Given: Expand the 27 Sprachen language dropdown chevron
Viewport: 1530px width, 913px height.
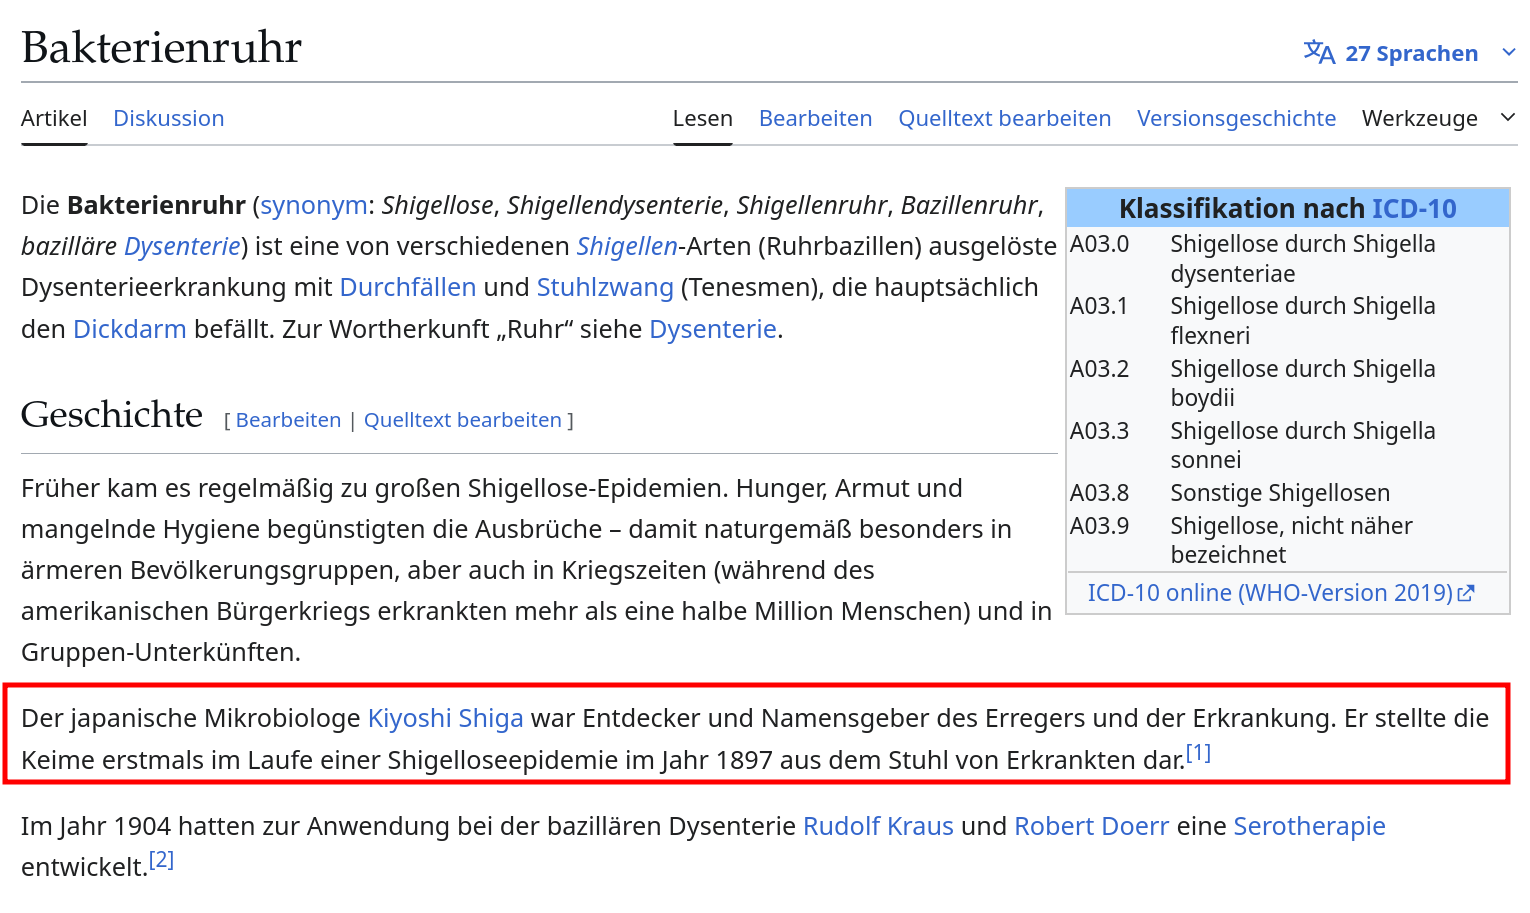Looking at the screenshot, I should 1509,52.
